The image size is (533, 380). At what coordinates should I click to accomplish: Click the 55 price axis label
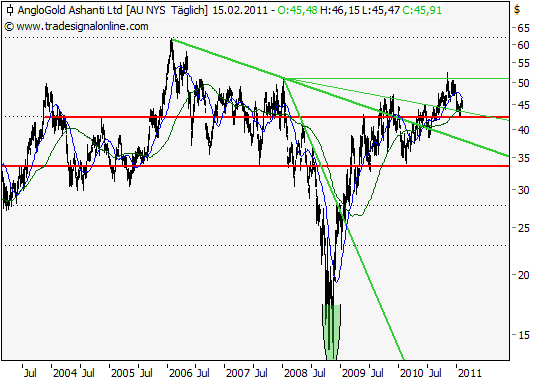523,63
